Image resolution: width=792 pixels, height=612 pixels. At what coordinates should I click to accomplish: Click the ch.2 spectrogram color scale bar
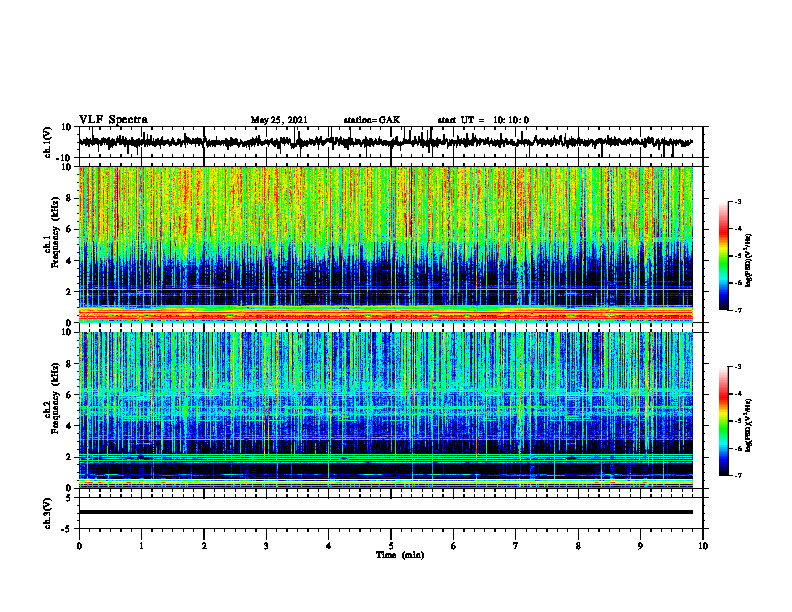pyautogui.click(x=724, y=421)
